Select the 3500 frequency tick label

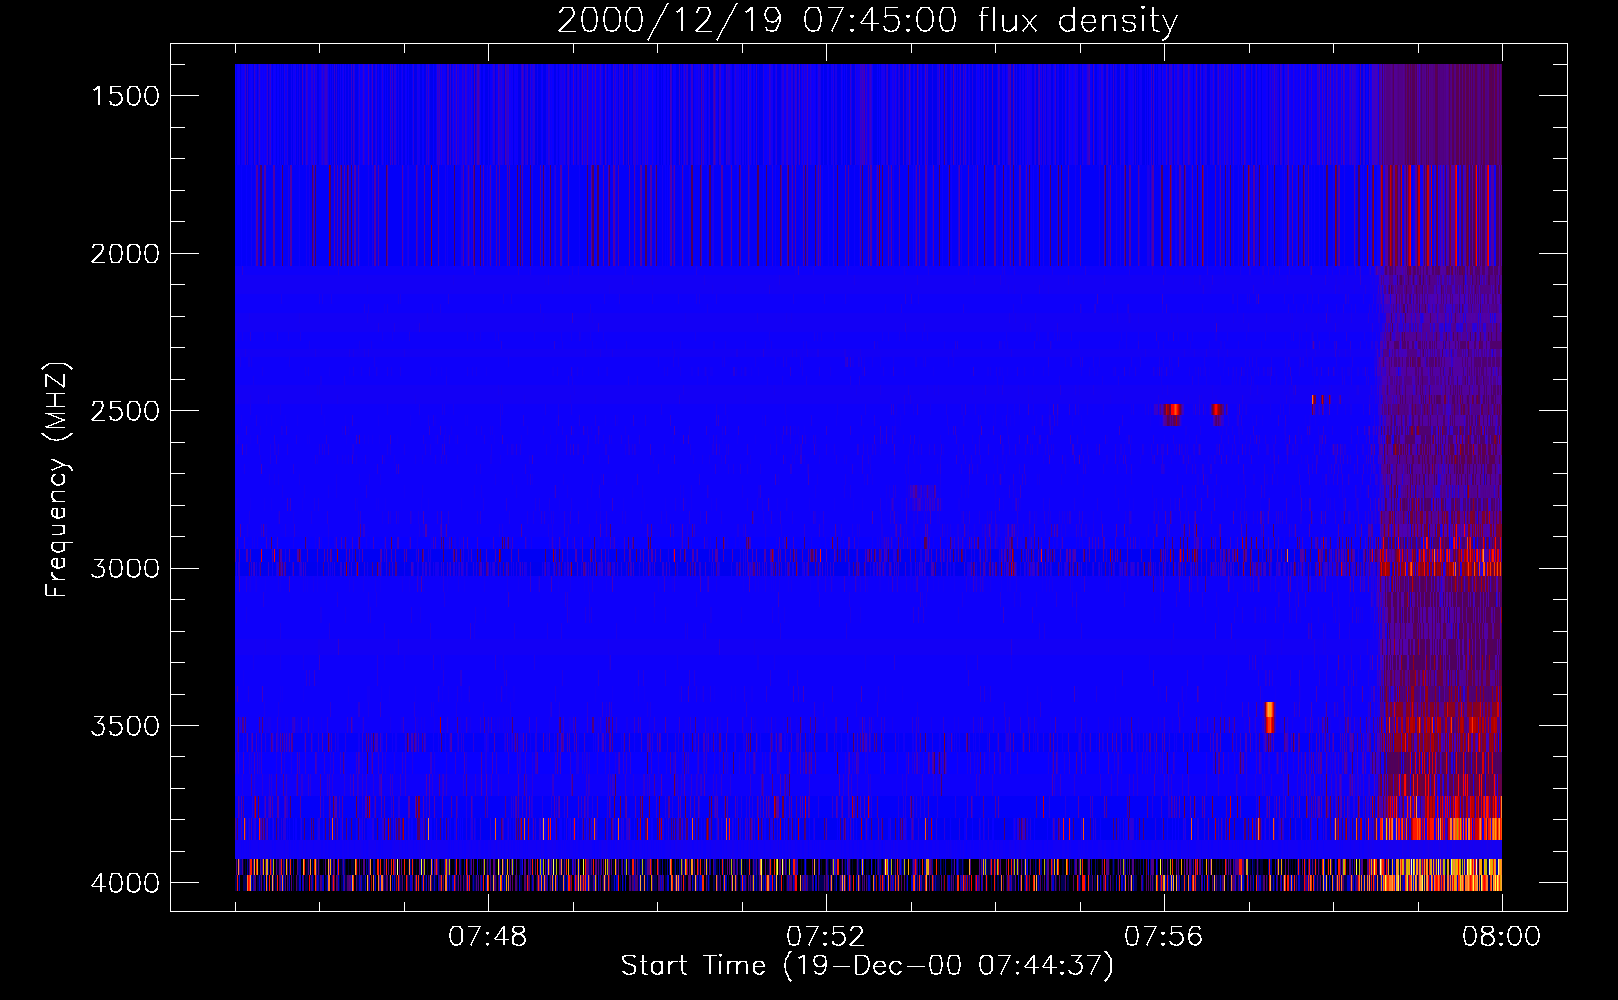[125, 726]
